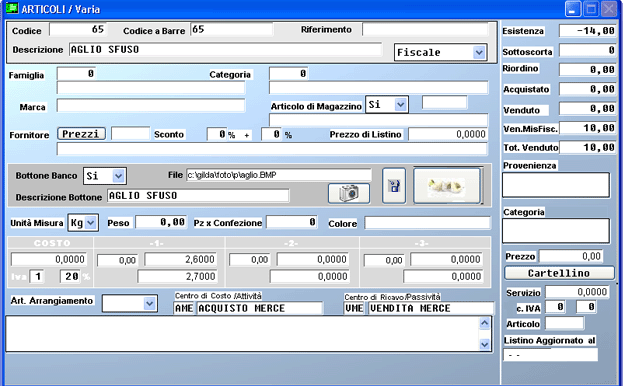Click the Codice a Barre field
623x386 pixels.
232,29
